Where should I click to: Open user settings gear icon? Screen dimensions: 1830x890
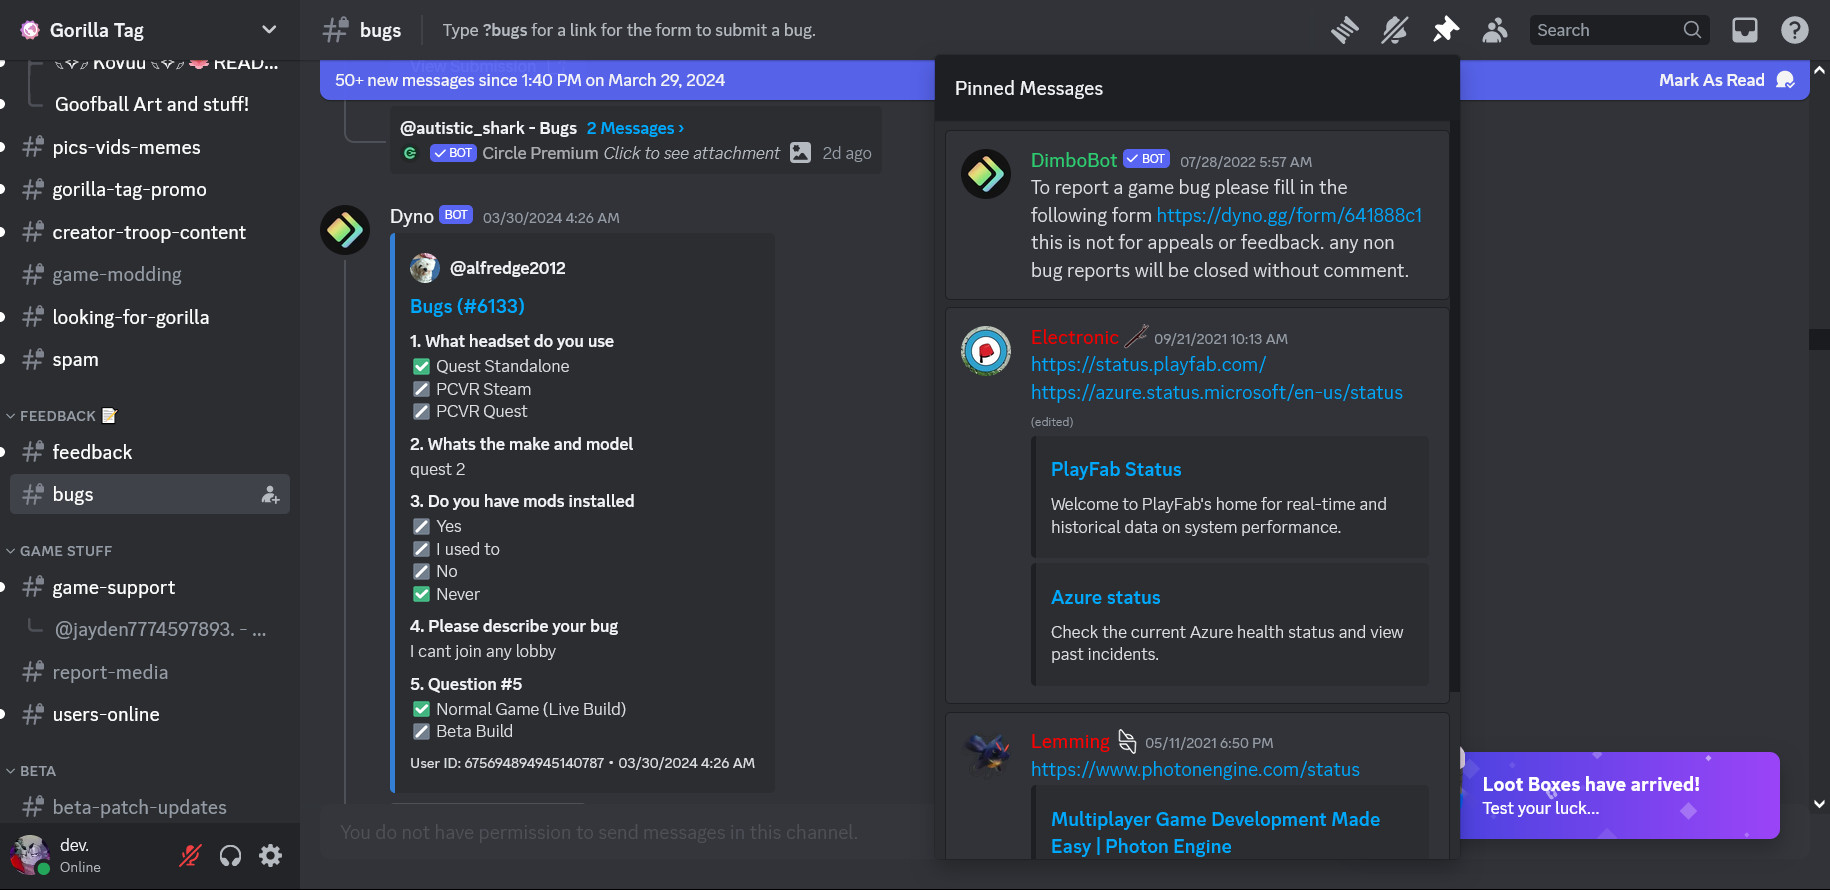click(270, 856)
